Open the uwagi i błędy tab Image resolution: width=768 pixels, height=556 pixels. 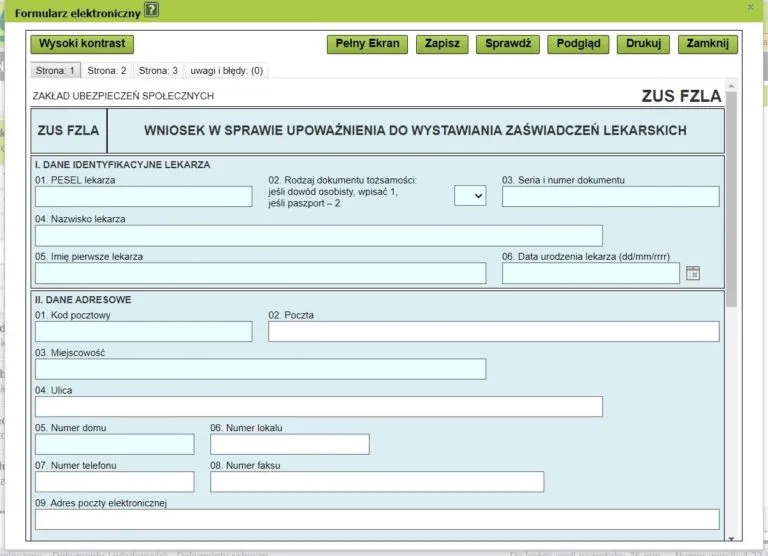tap(227, 71)
